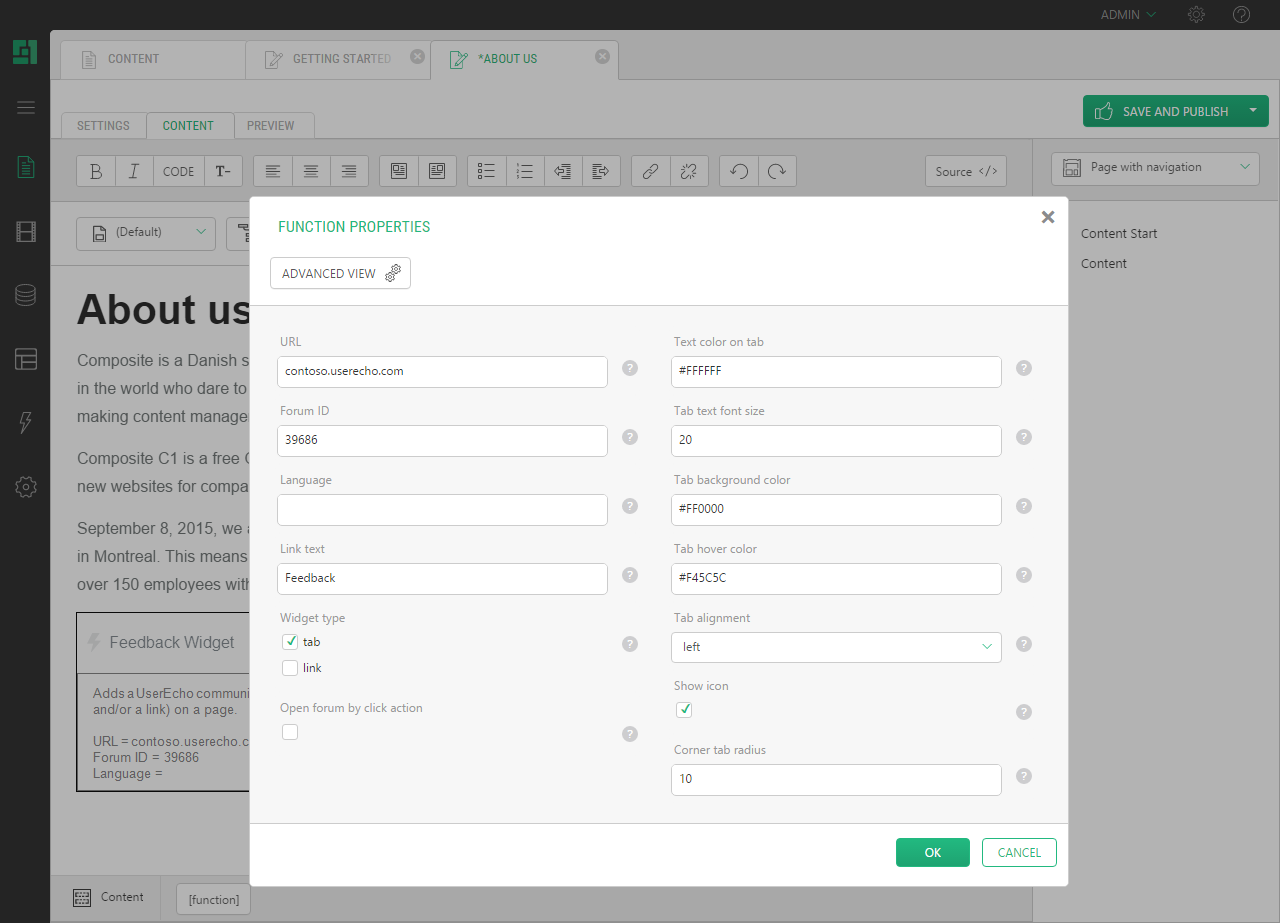Insert a bulleted list
Image resolution: width=1280 pixels, height=923 pixels.
[487, 171]
